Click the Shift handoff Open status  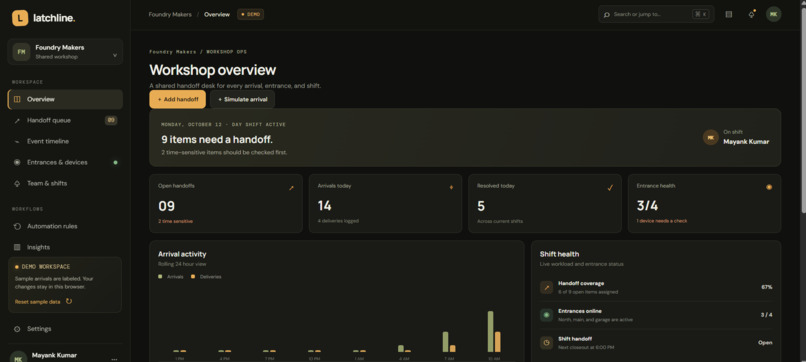(765, 342)
